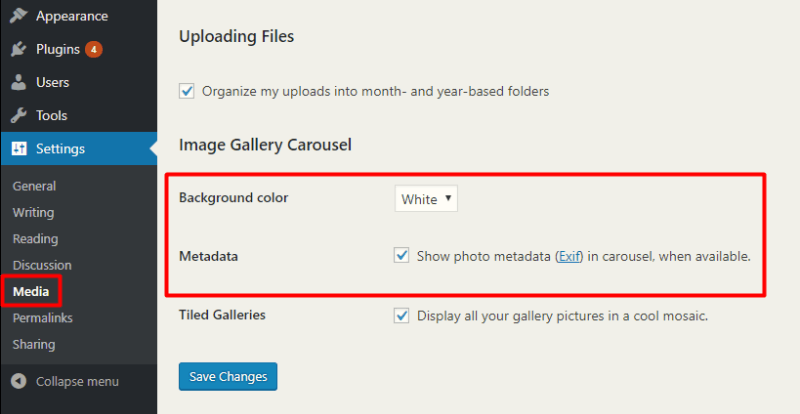
Task: Click the Settings sliders icon
Action: [19, 149]
